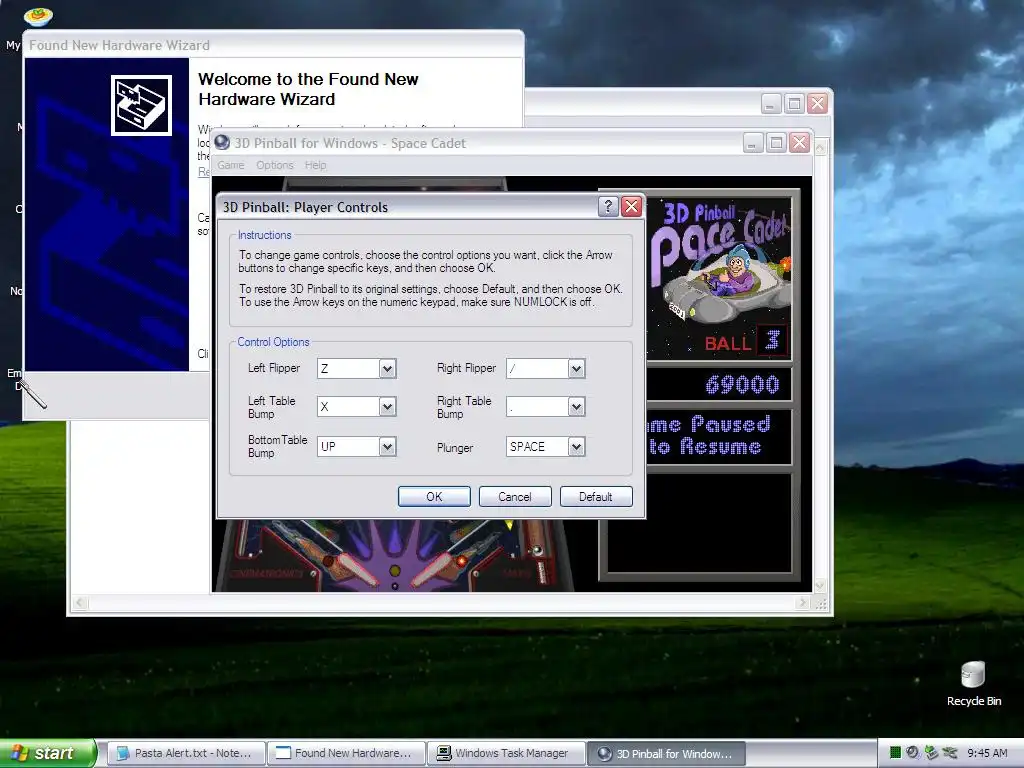
Task: Click the hardware icon in Found New Hardware Wizard
Action: (x=141, y=105)
